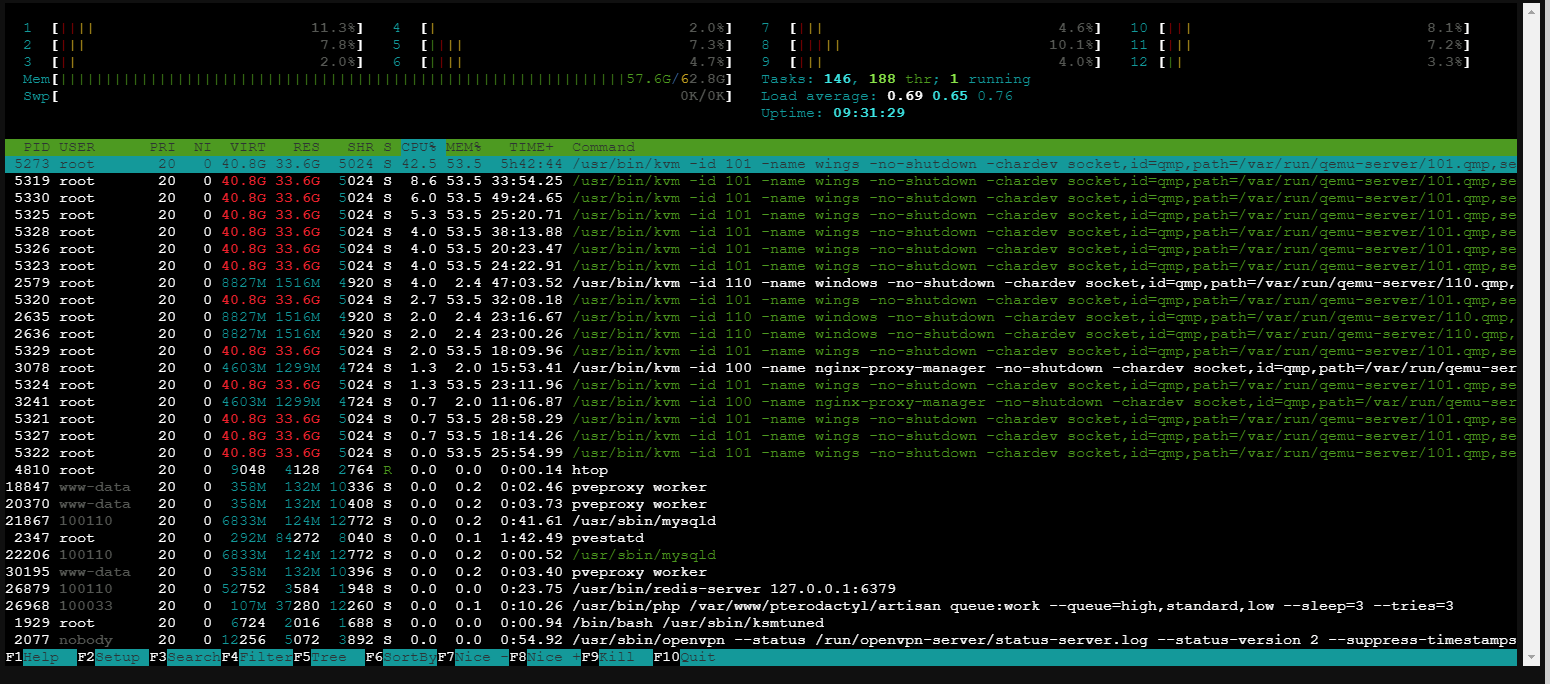Select kvm windows process with PID 2579
The width and height of the screenshot is (1550, 684).
click(x=700, y=283)
